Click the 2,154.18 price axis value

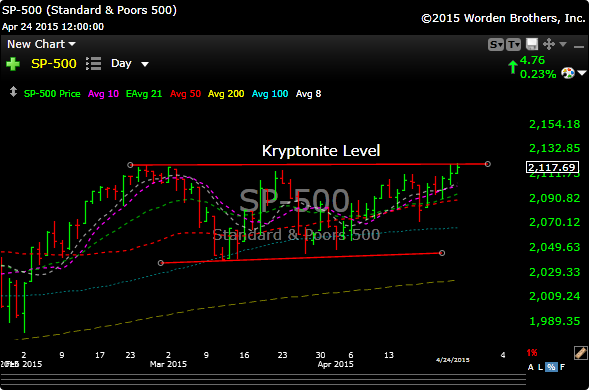[x=555, y=124]
